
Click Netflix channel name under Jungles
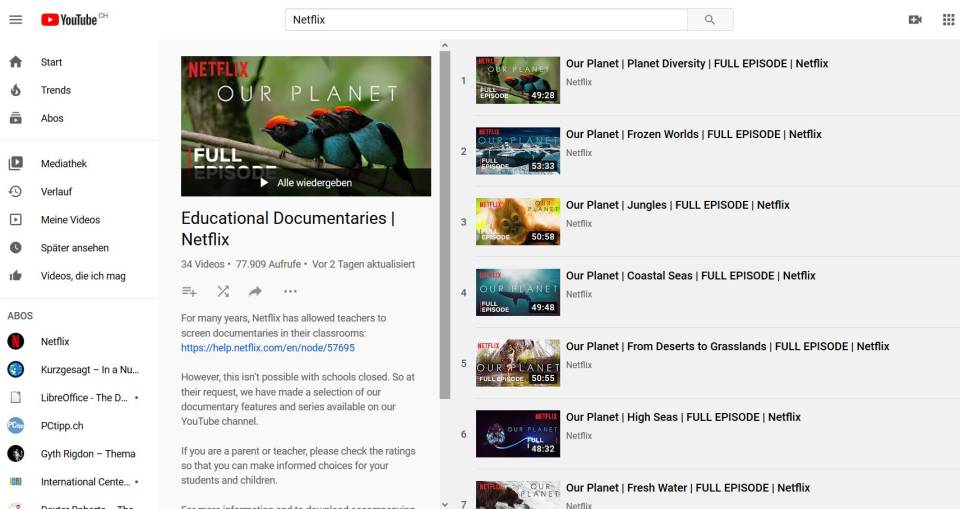click(x=579, y=224)
